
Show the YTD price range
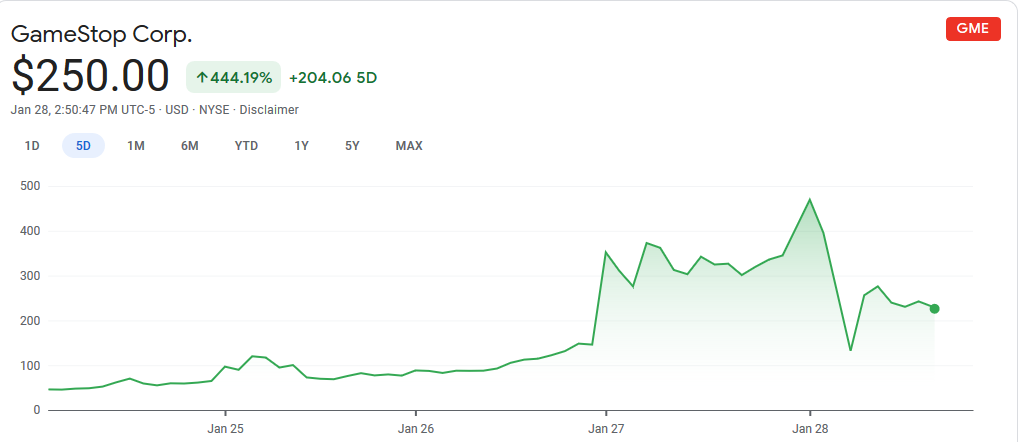[246, 146]
